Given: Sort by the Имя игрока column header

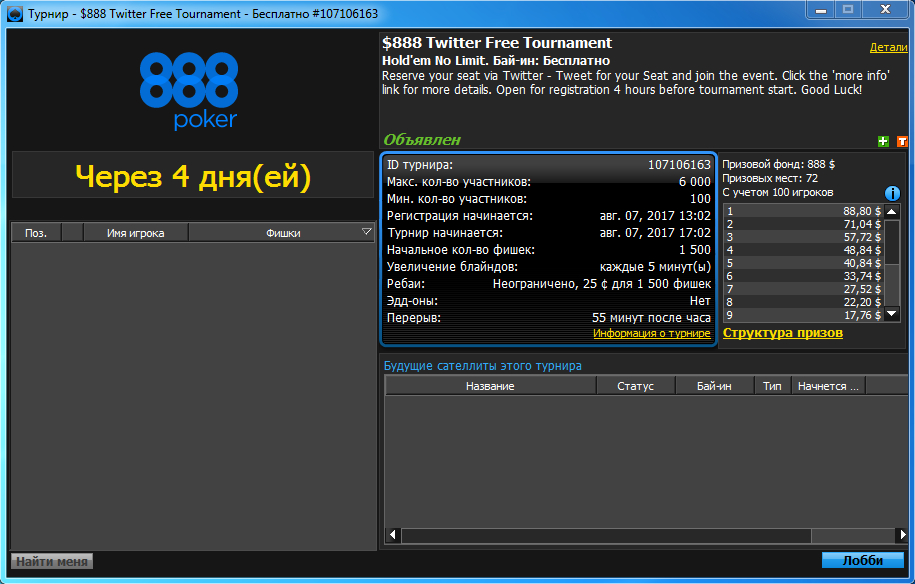Looking at the screenshot, I should [135, 233].
